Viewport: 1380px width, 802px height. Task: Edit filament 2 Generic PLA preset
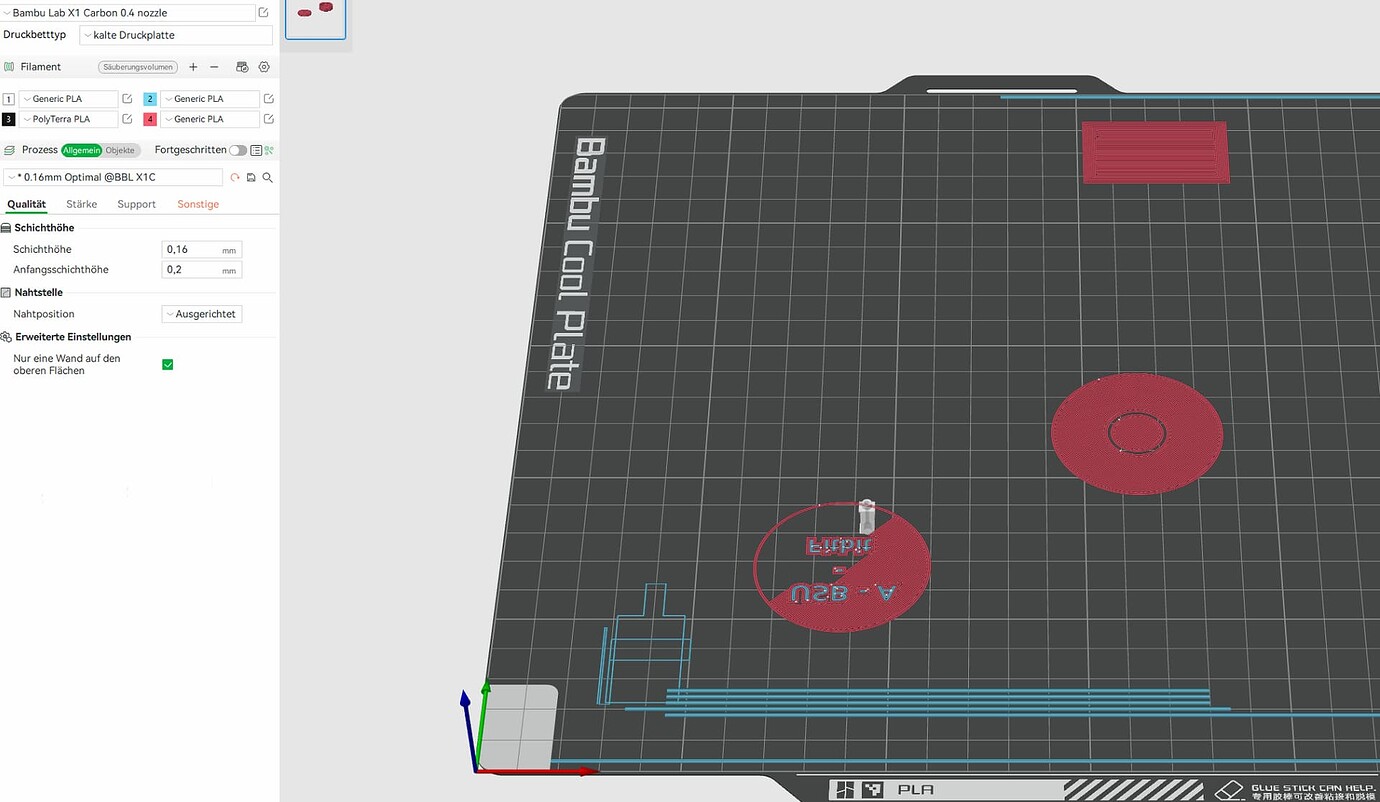tap(268, 99)
